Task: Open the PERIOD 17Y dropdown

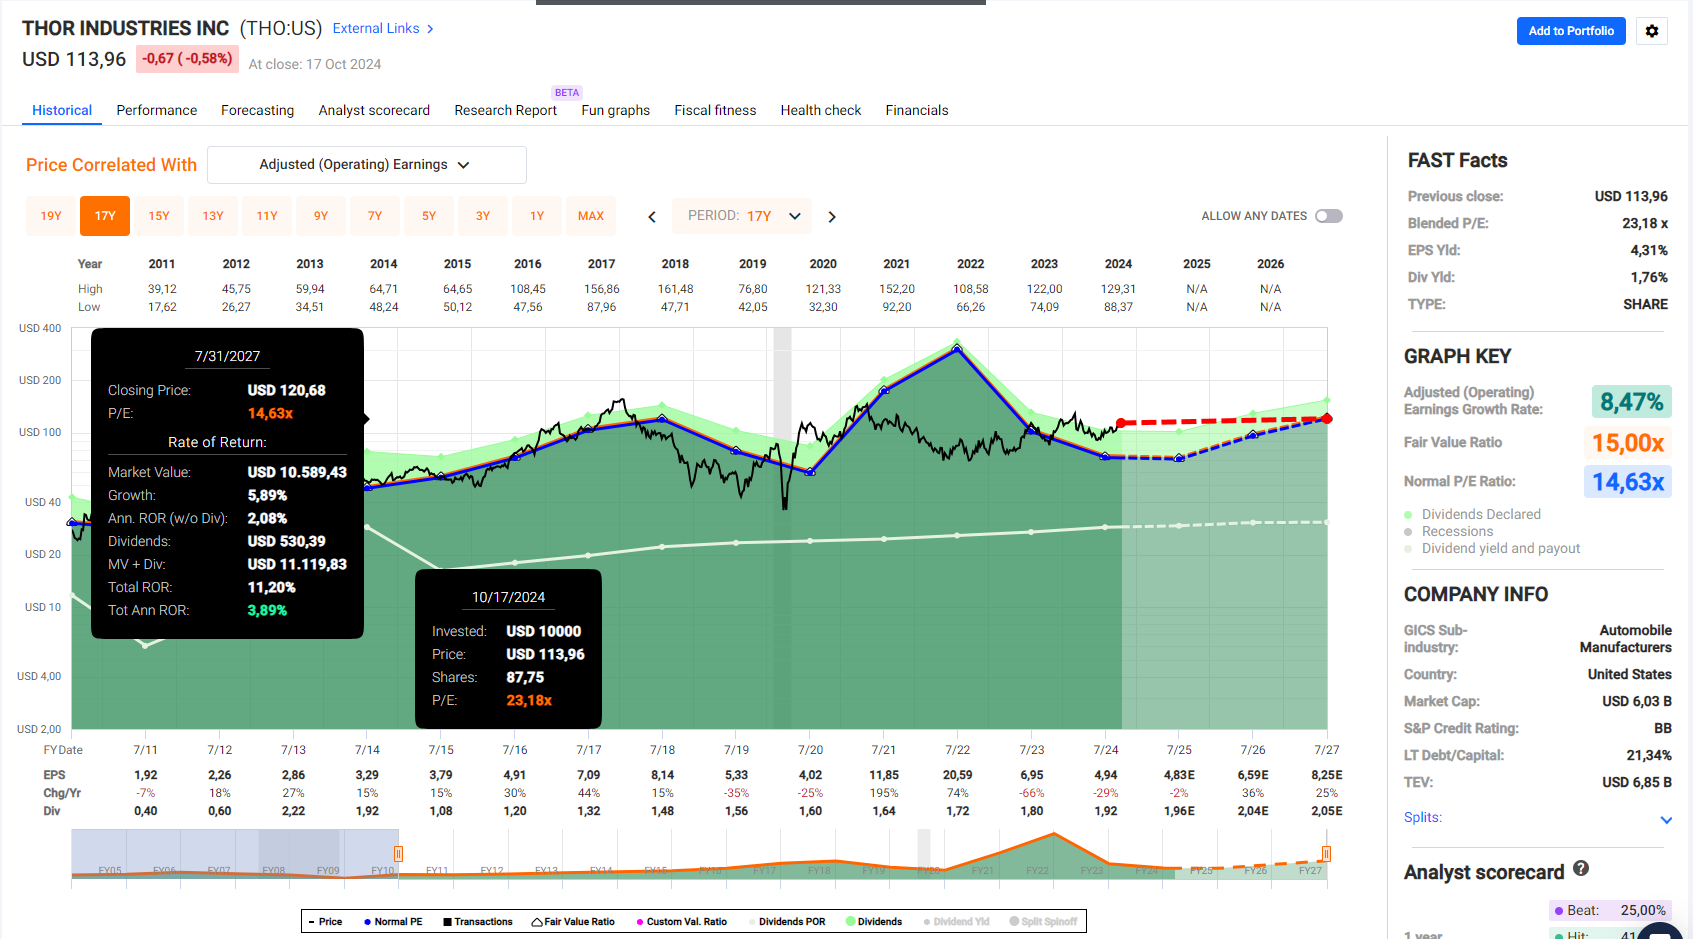Action: point(744,216)
